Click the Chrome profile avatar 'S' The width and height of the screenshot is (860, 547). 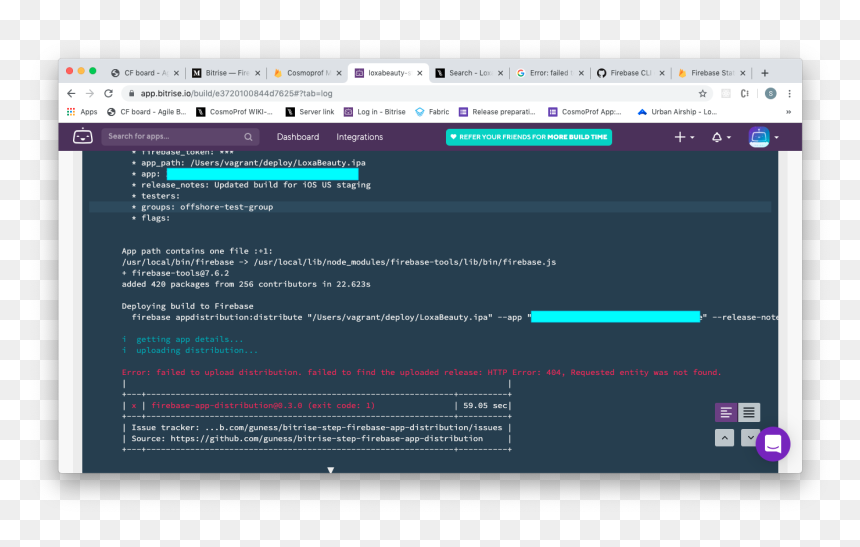tap(771, 93)
